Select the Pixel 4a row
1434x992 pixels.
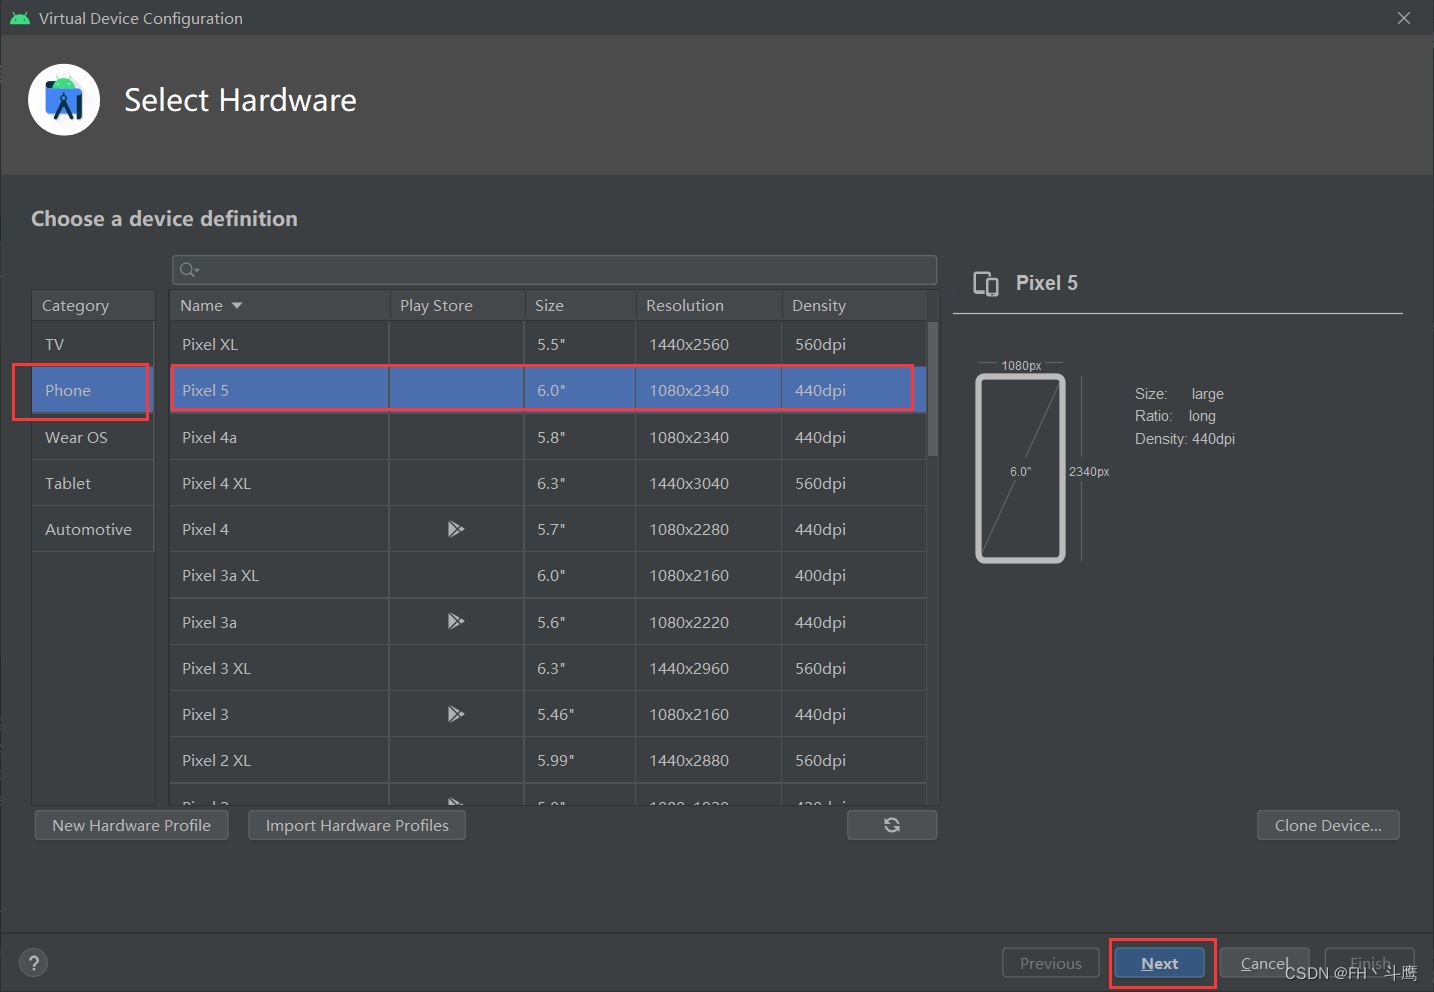(548, 437)
